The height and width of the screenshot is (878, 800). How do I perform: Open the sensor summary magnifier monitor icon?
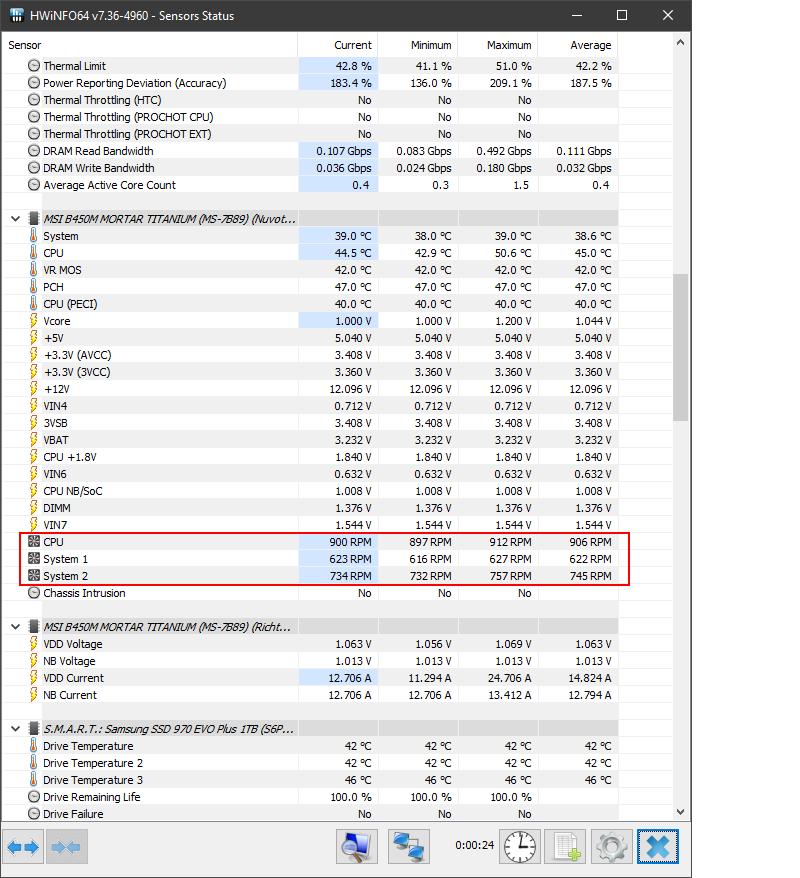(356, 847)
